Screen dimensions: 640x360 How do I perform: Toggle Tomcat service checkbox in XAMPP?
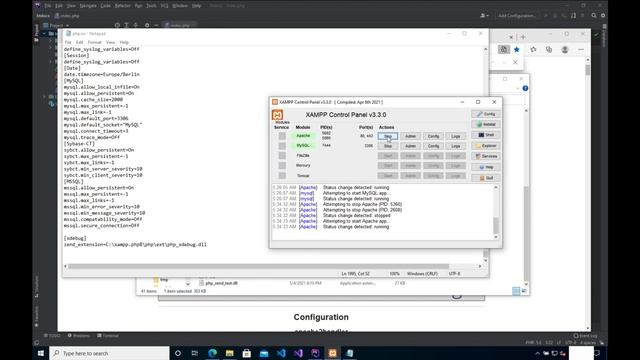[x=282, y=176]
